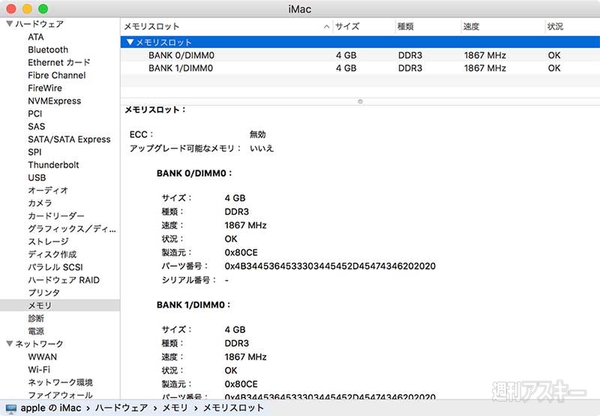600x416 pixels.
Task: Click the sort arrow in メモリスロット column header
Action: click(326, 27)
